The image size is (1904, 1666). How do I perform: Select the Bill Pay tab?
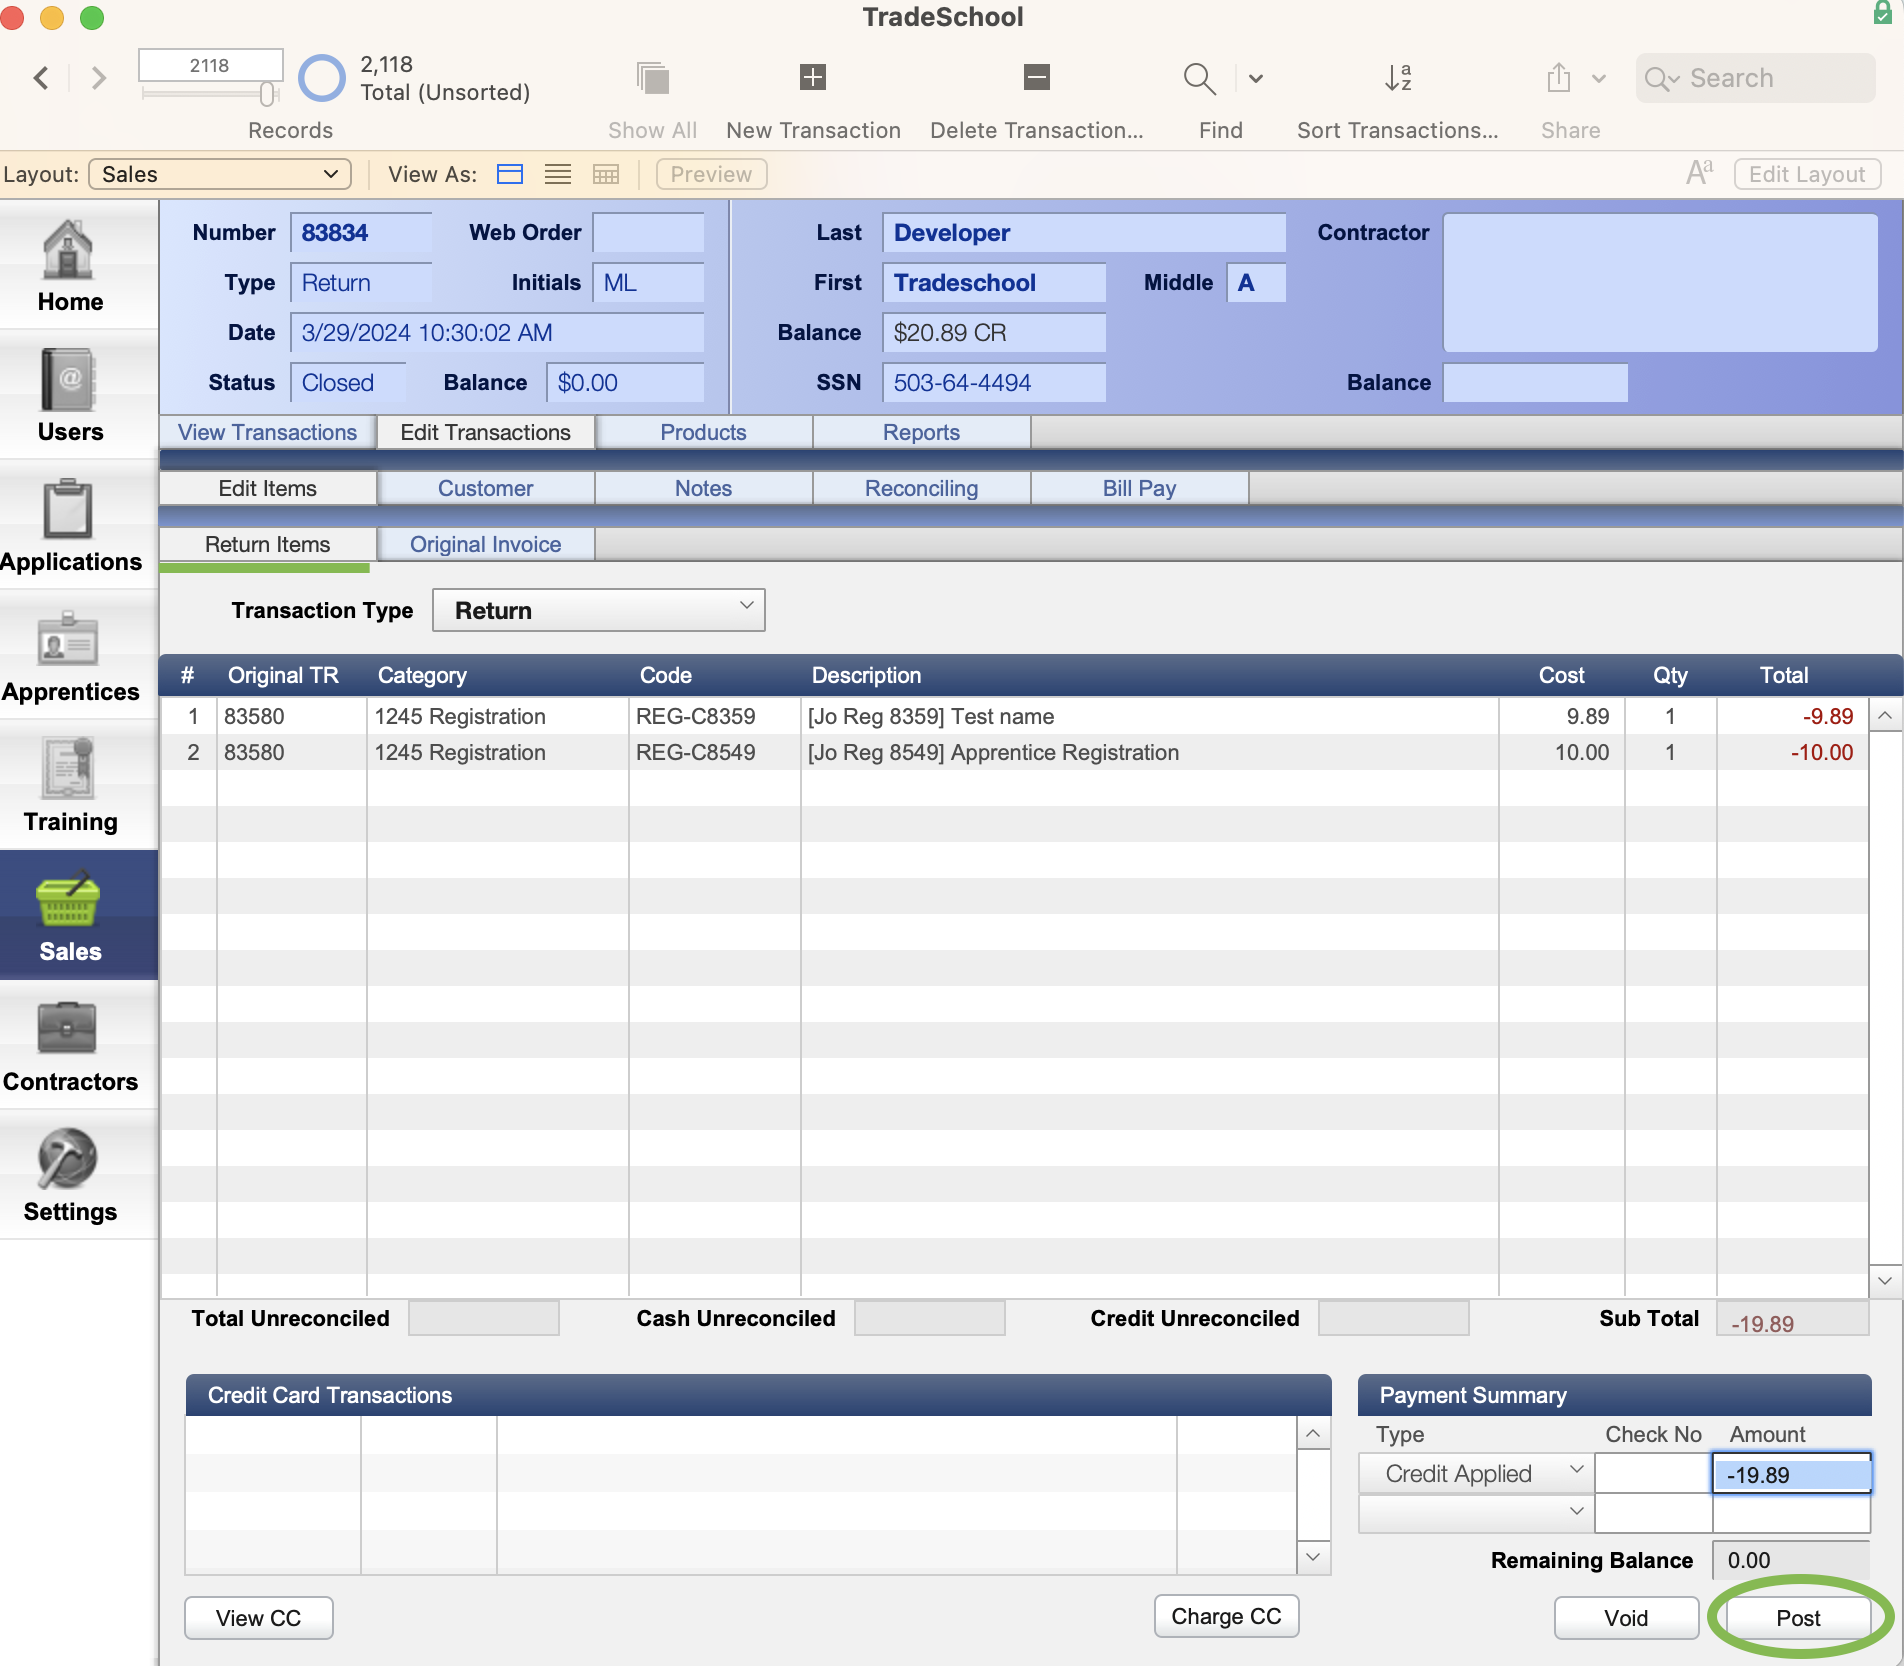pyautogui.click(x=1139, y=488)
